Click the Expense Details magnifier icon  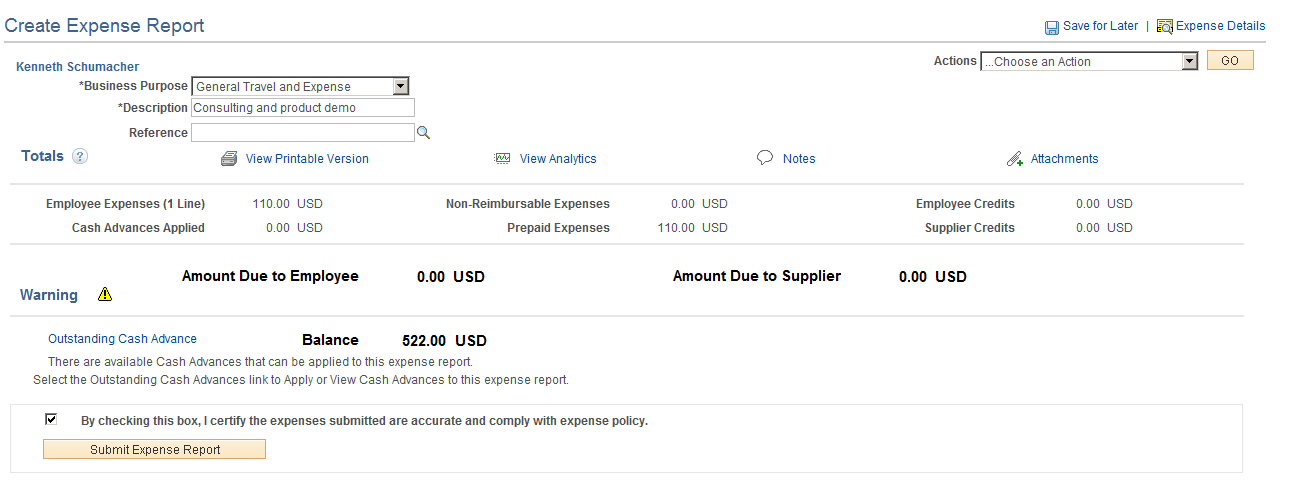click(x=1165, y=27)
